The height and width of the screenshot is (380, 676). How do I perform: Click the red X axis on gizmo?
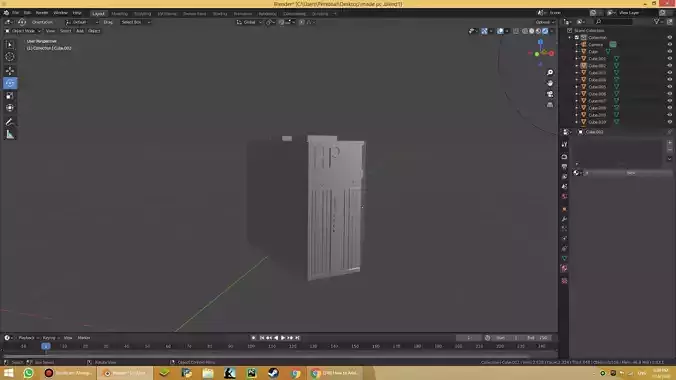551,53
